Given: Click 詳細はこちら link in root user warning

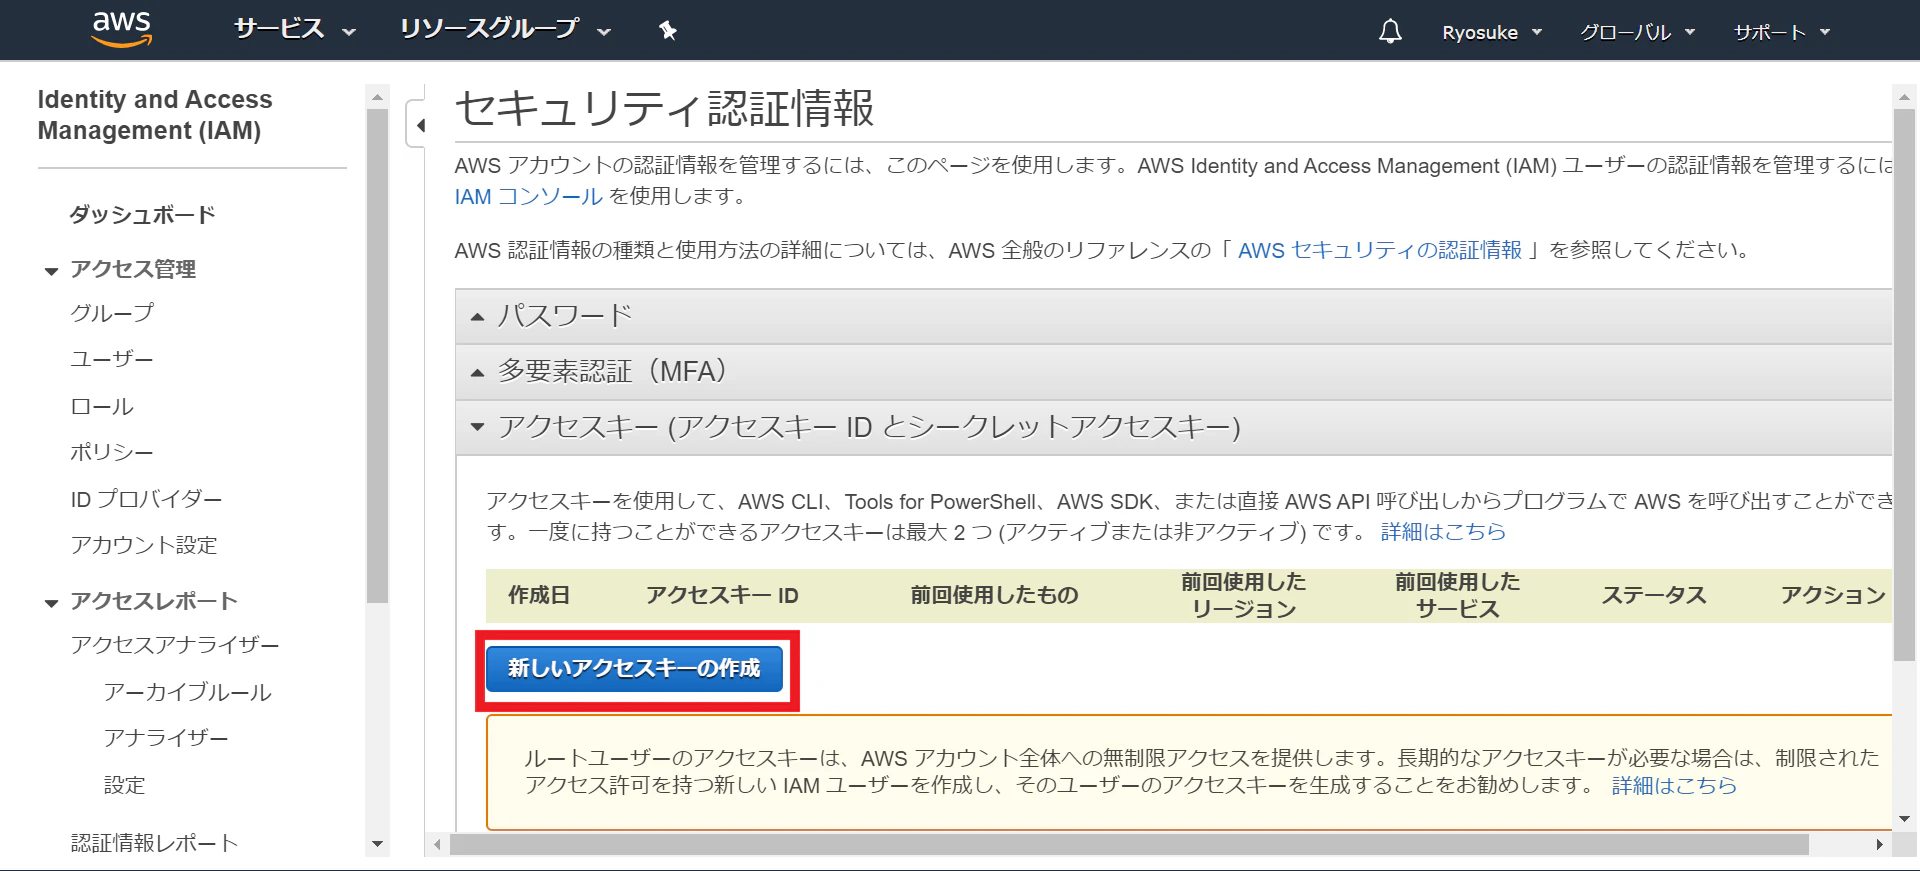Looking at the screenshot, I should pyautogui.click(x=1674, y=786).
